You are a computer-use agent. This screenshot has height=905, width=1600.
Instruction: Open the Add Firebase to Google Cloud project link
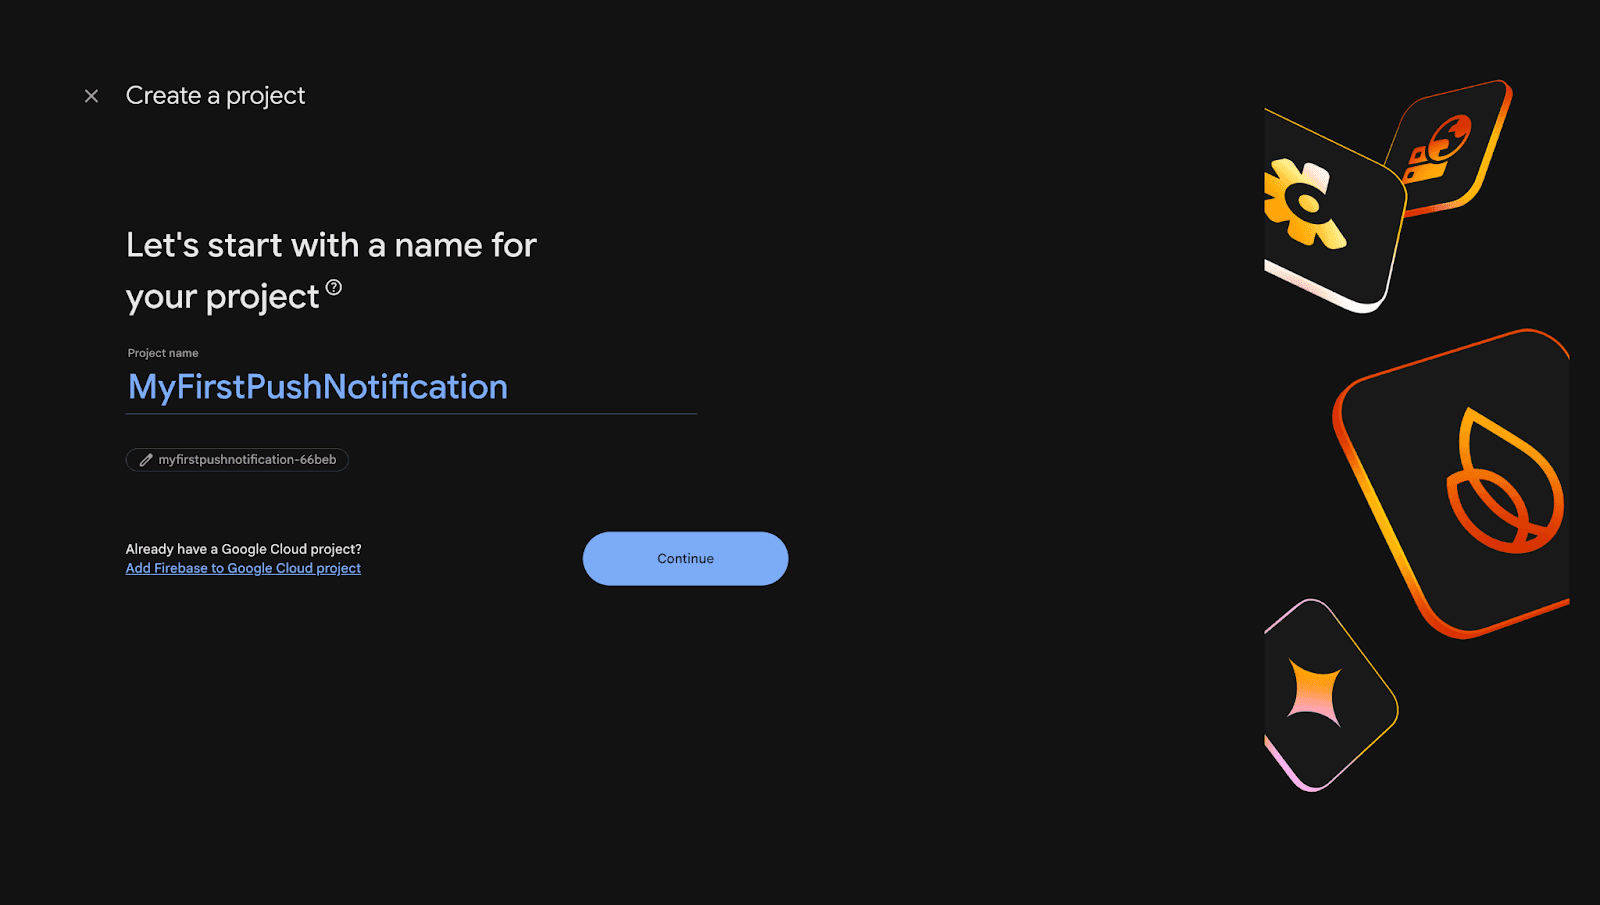242,567
